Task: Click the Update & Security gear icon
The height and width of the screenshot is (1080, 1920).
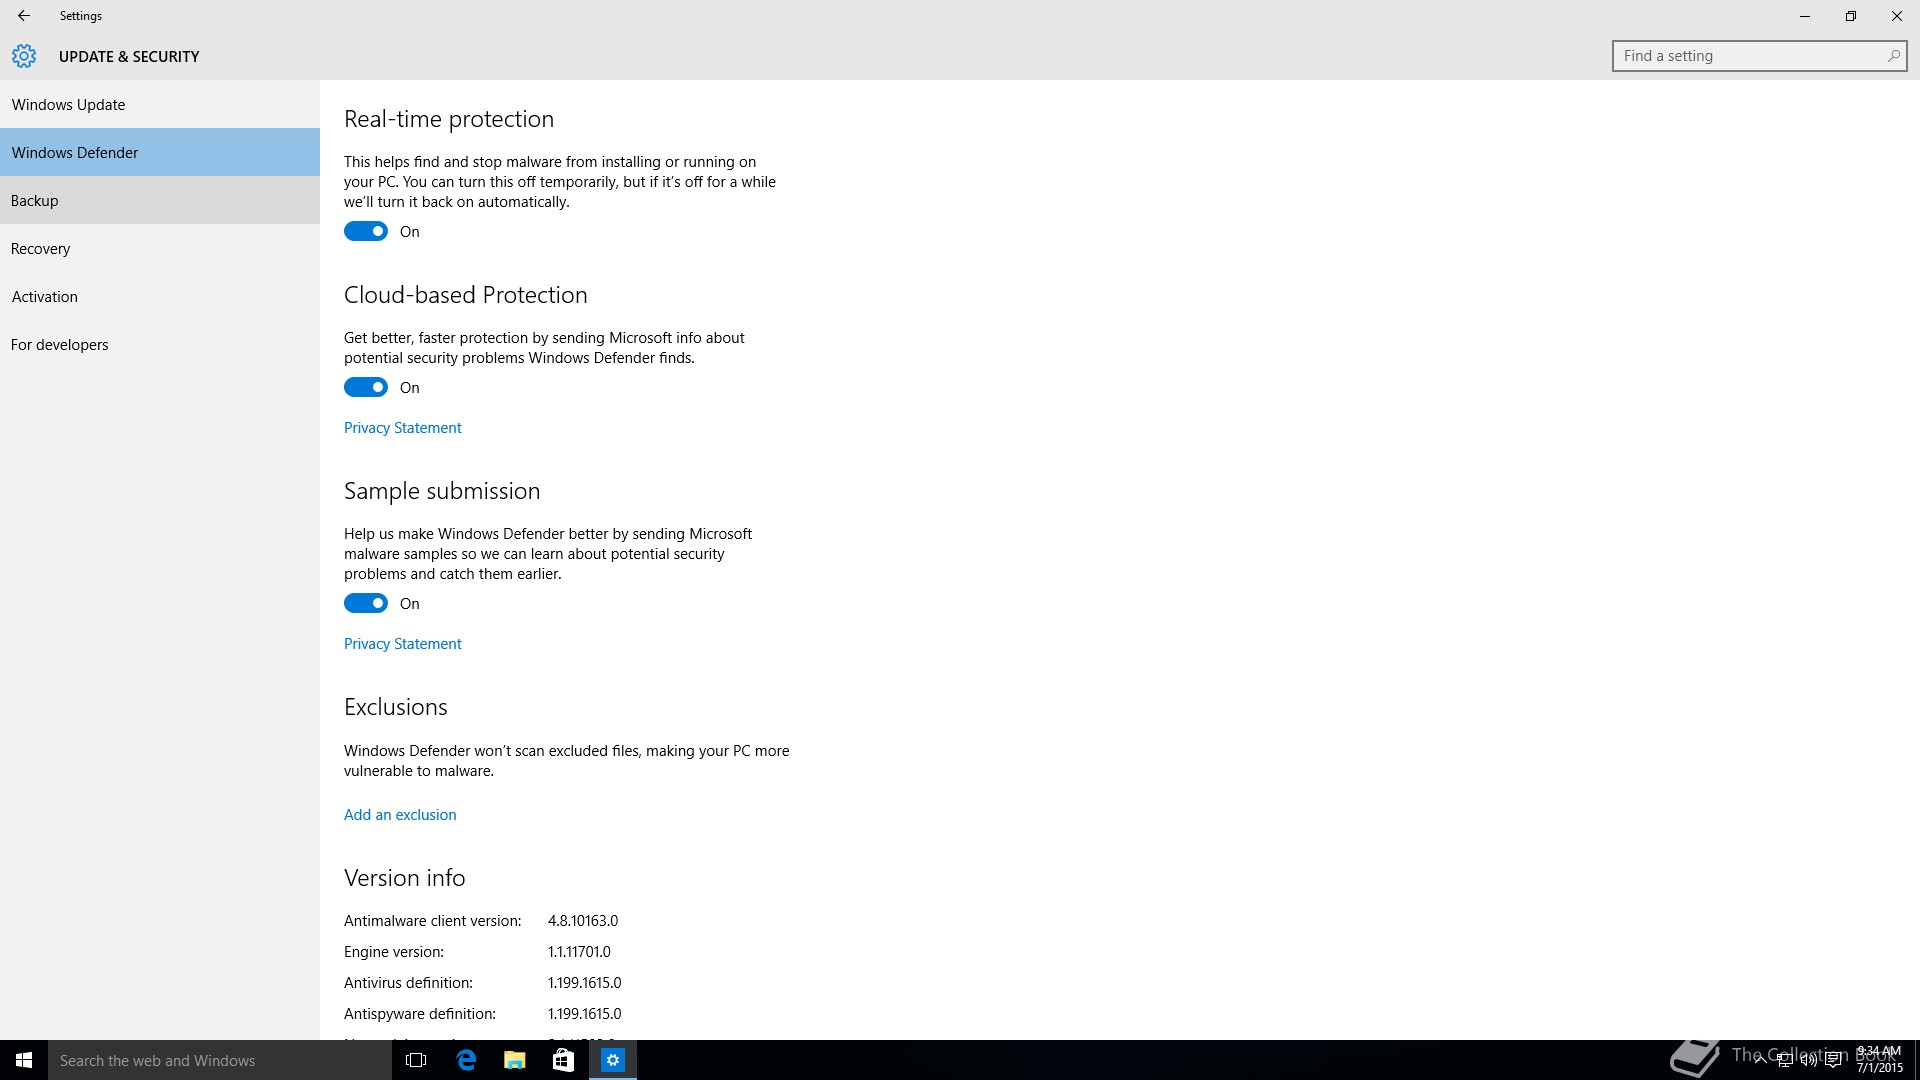Action: [24, 57]
